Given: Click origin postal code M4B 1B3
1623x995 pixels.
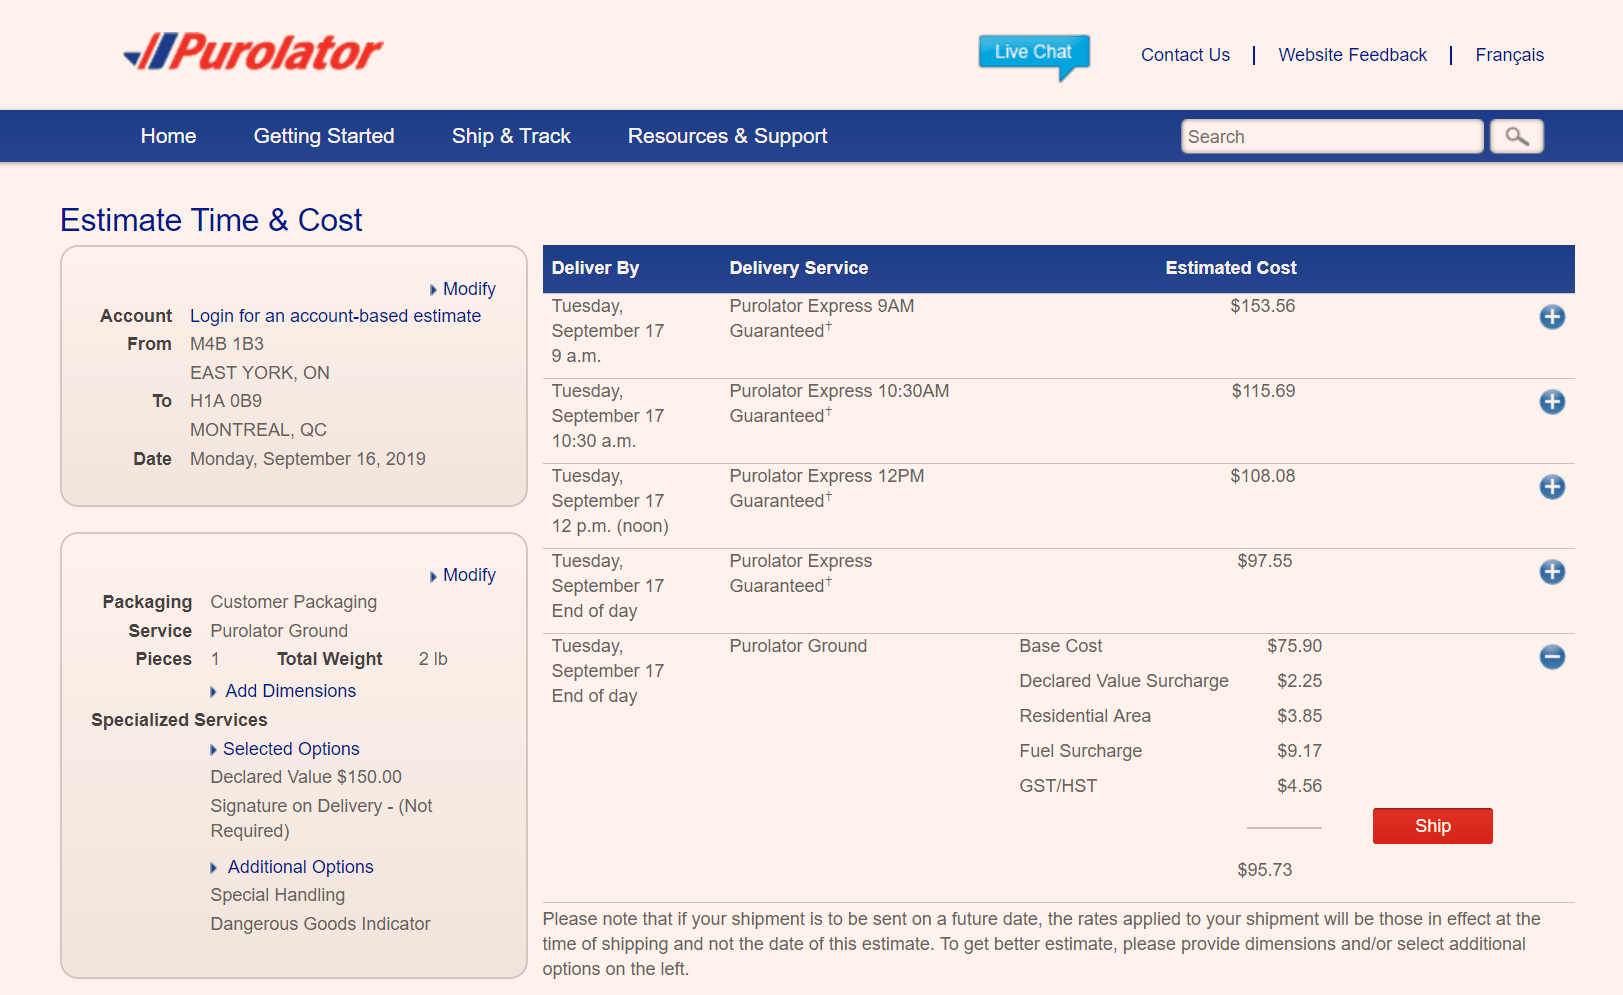Looking at the screenshot, I should click(x=227, y=344).
